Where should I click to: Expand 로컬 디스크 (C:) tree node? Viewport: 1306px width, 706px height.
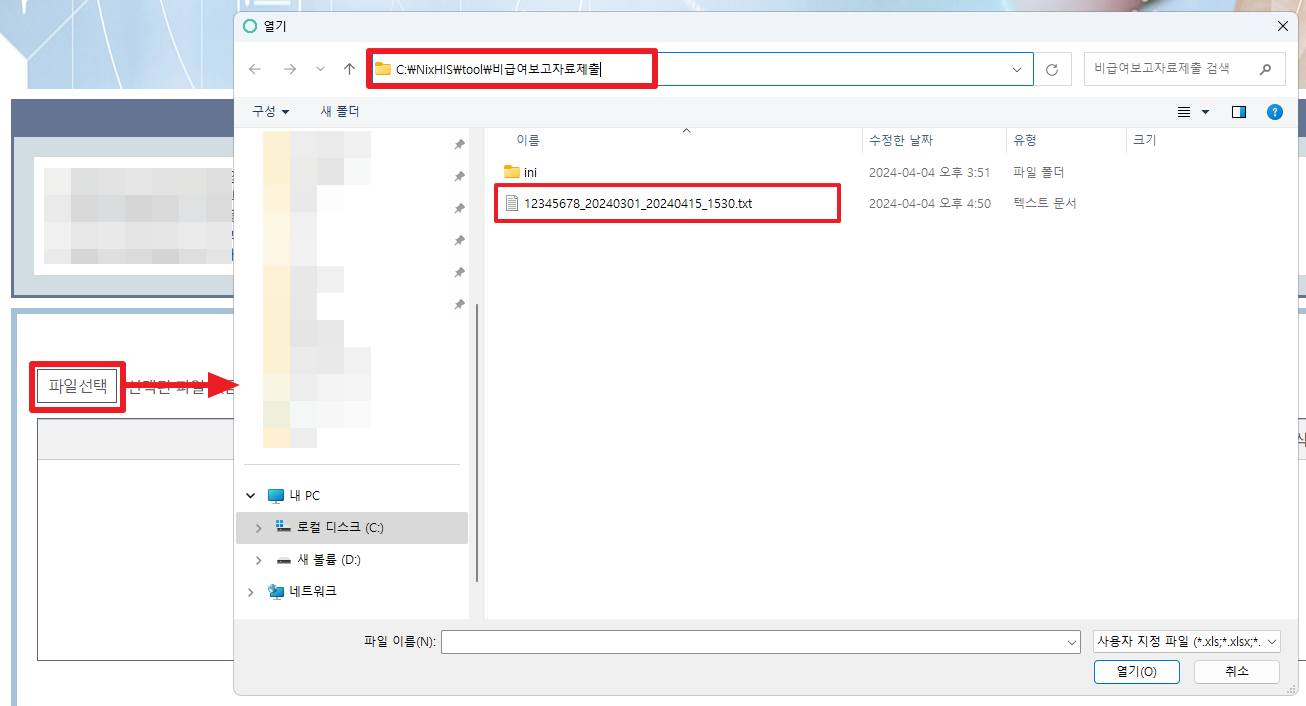[x=258, y=528]
